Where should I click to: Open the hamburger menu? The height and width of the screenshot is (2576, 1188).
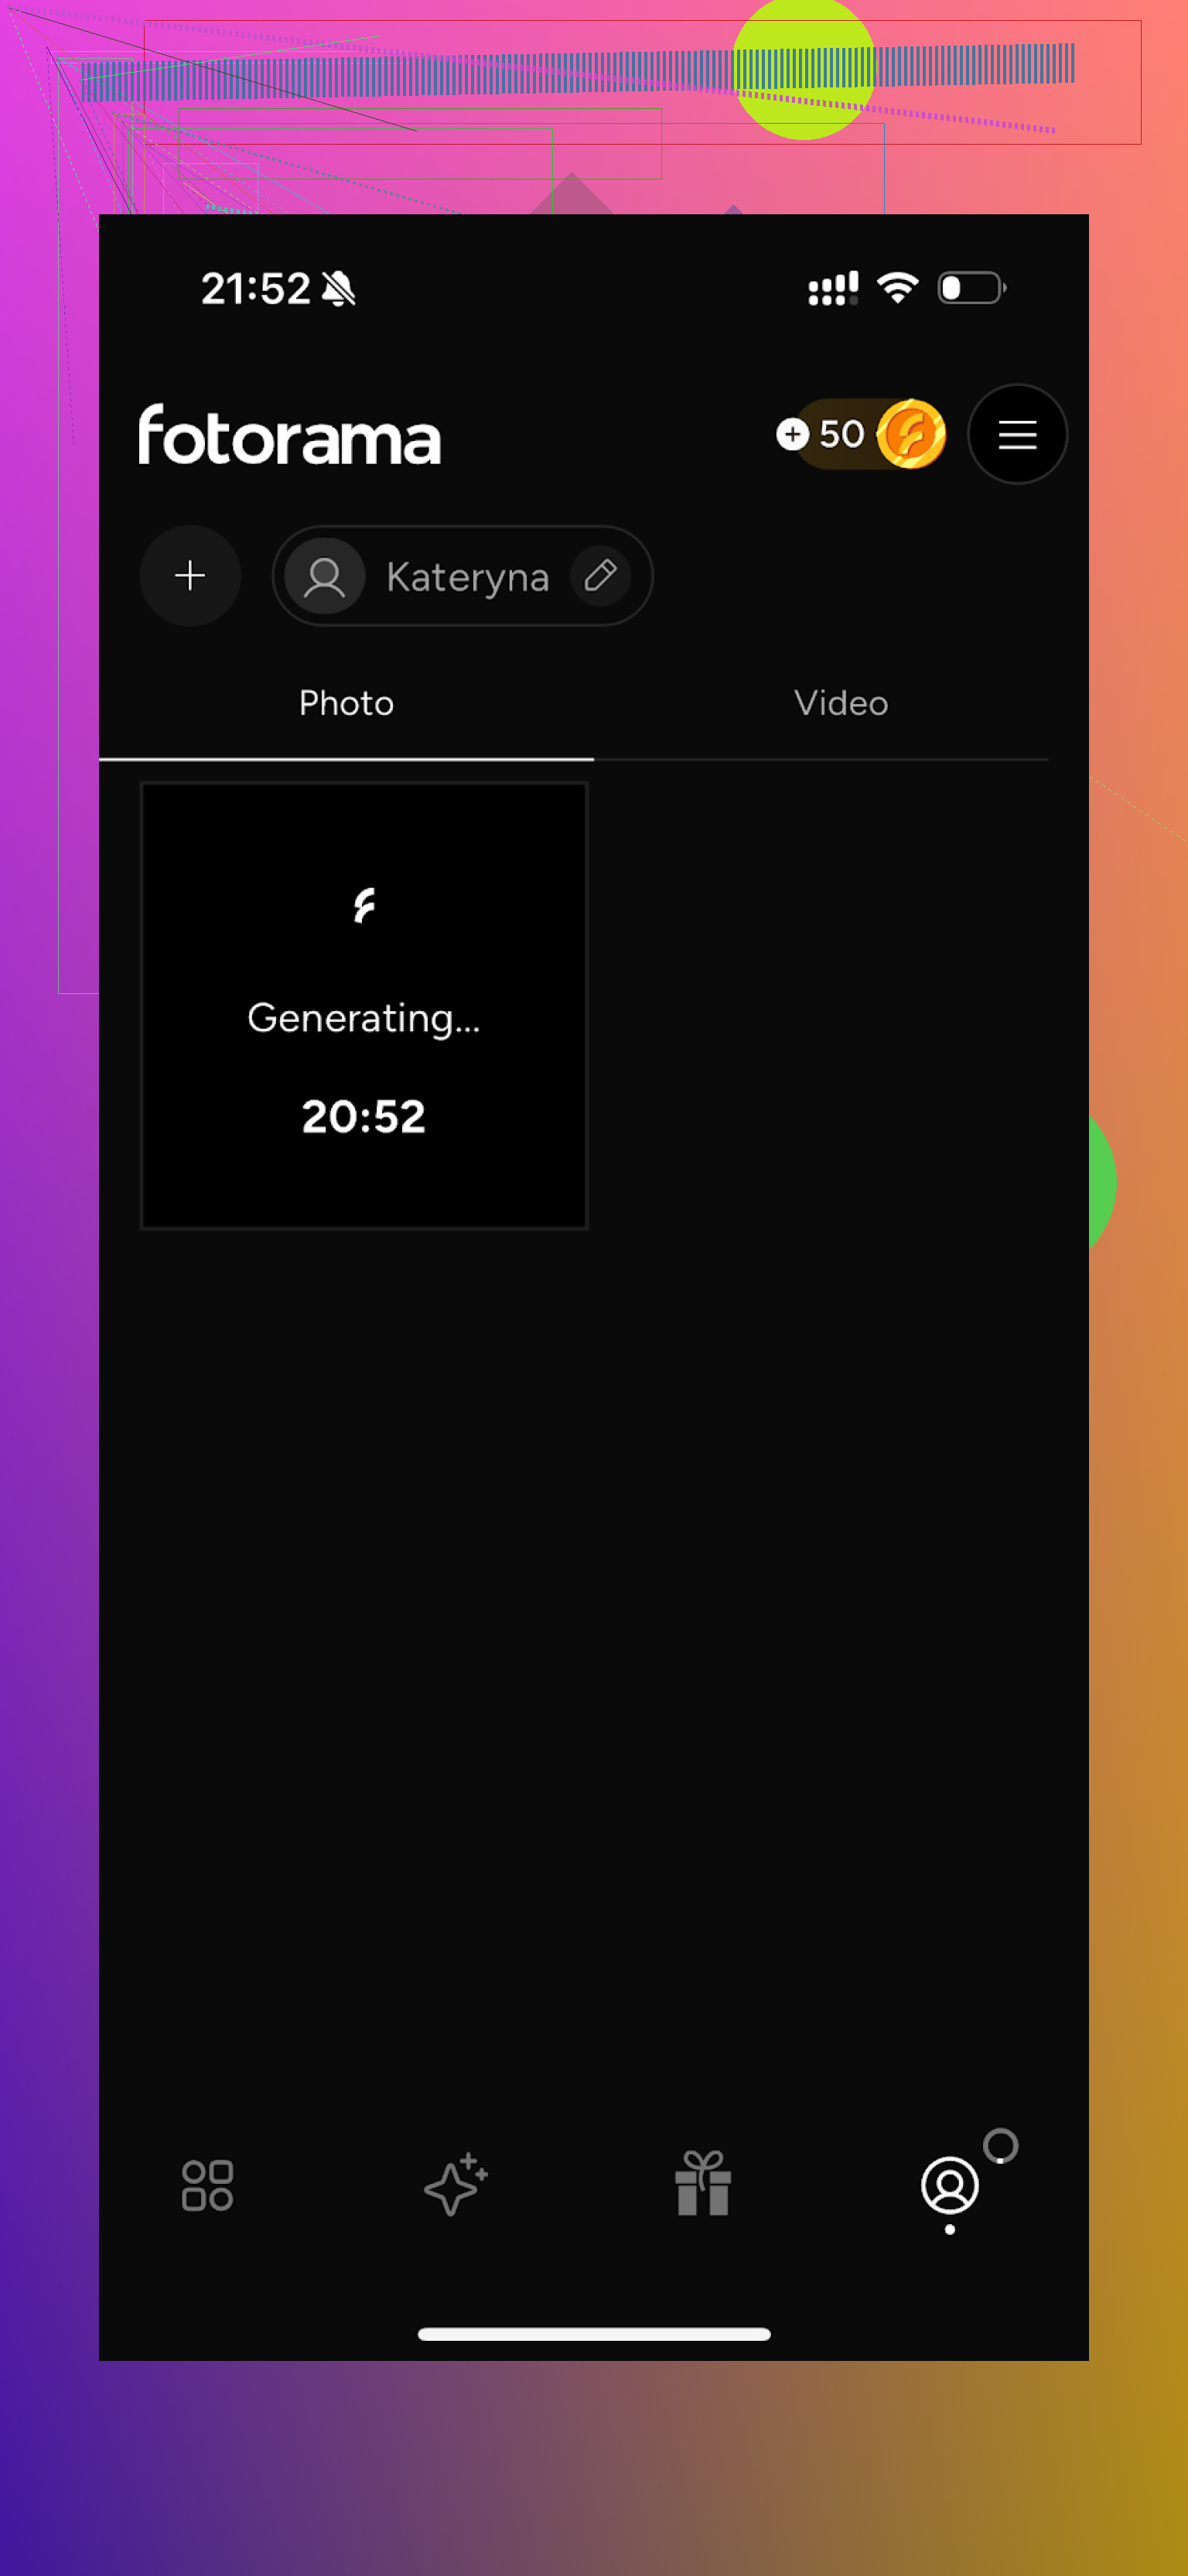[1017, 434]
